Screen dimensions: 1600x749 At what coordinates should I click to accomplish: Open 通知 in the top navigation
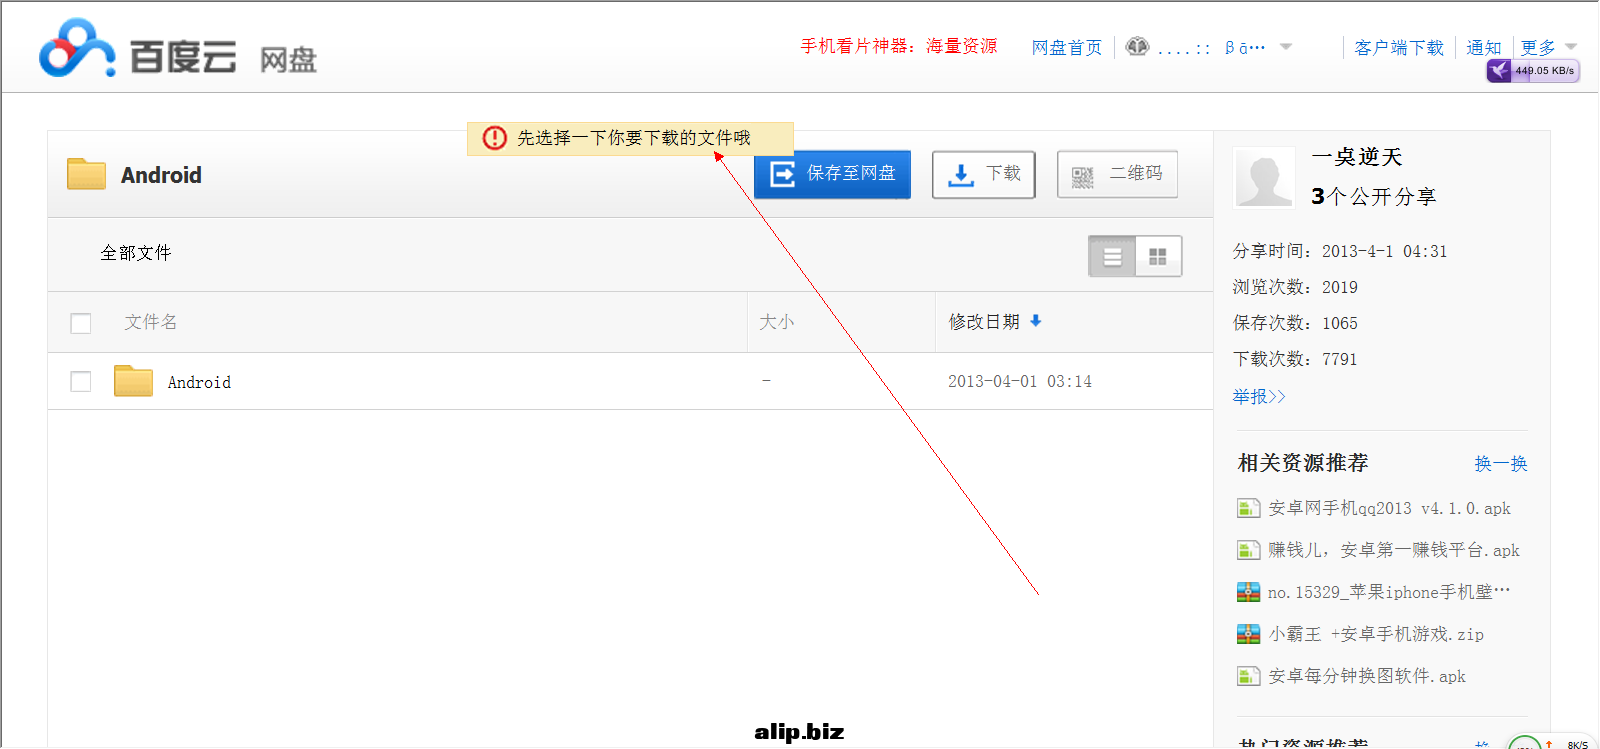(1483, 47)
